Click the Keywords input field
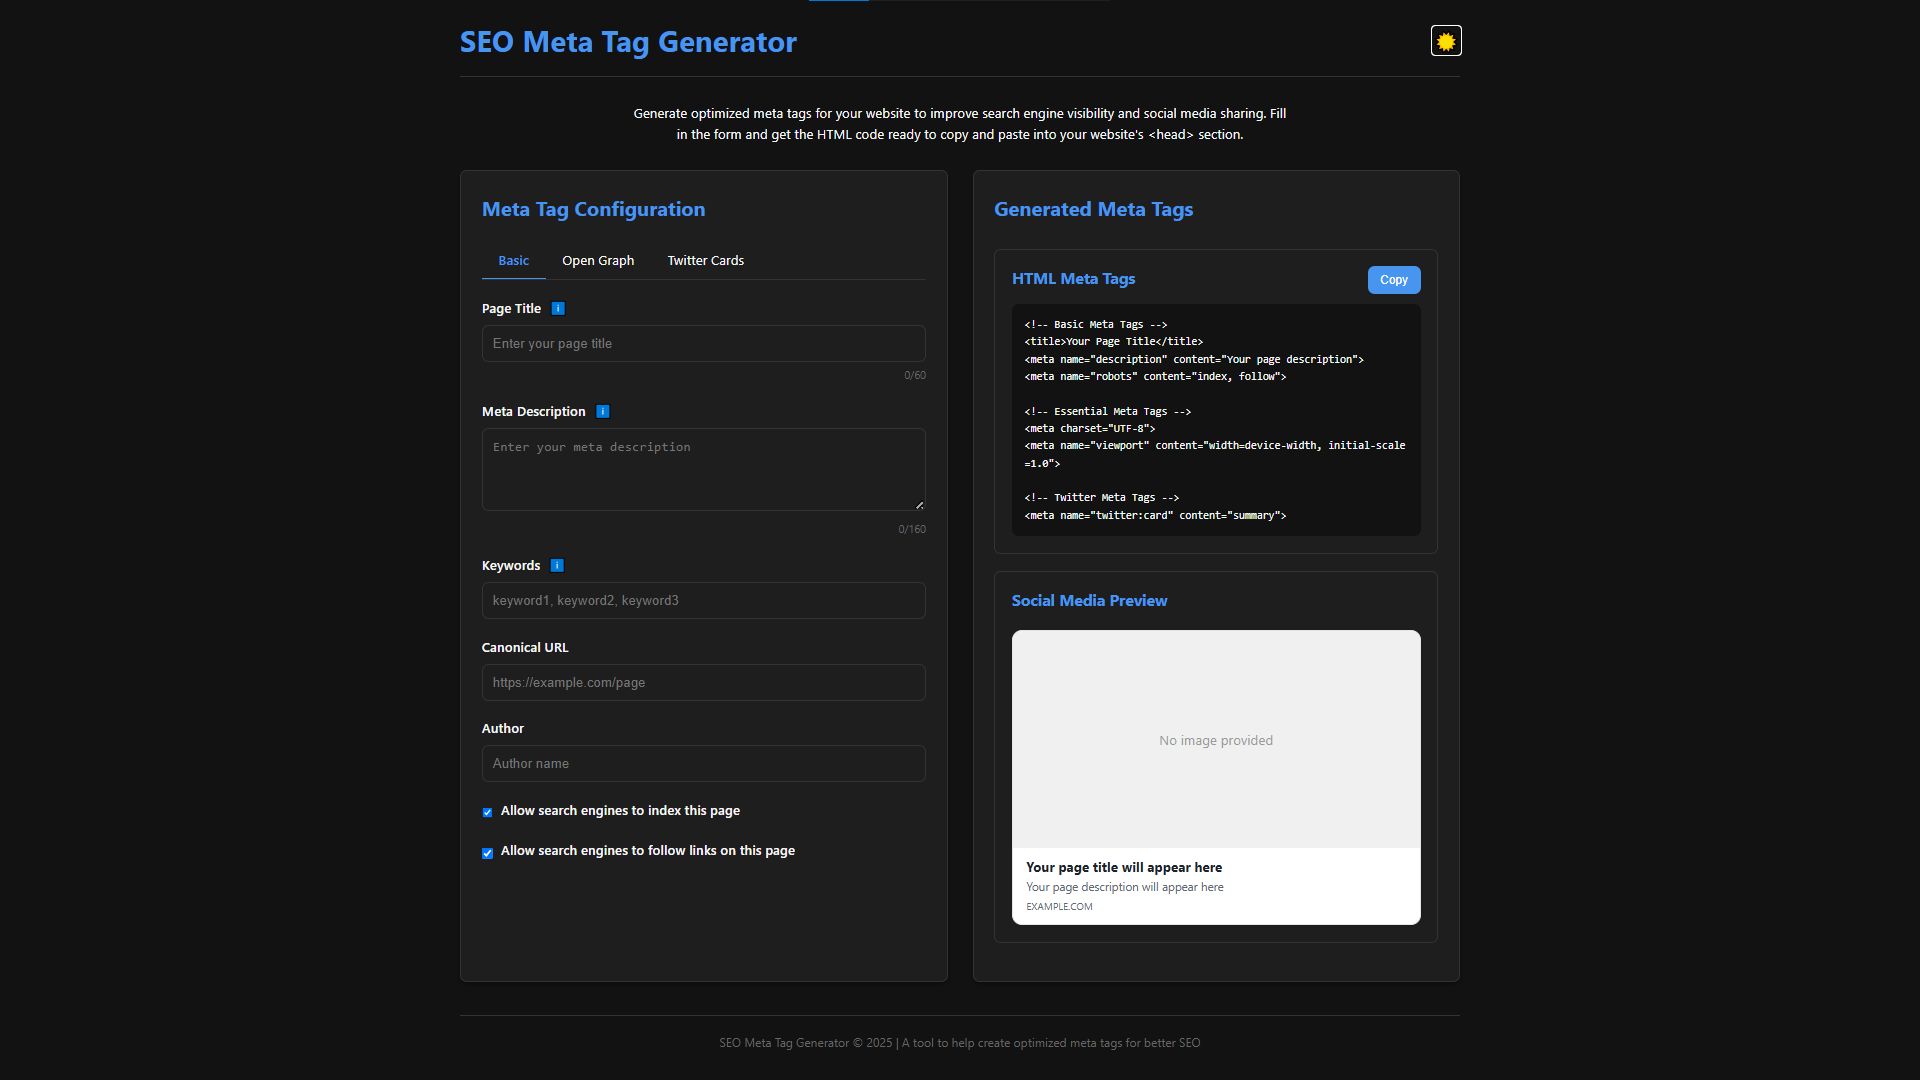The height and width of the screenshot is (1080, 1920). point(703,601)
